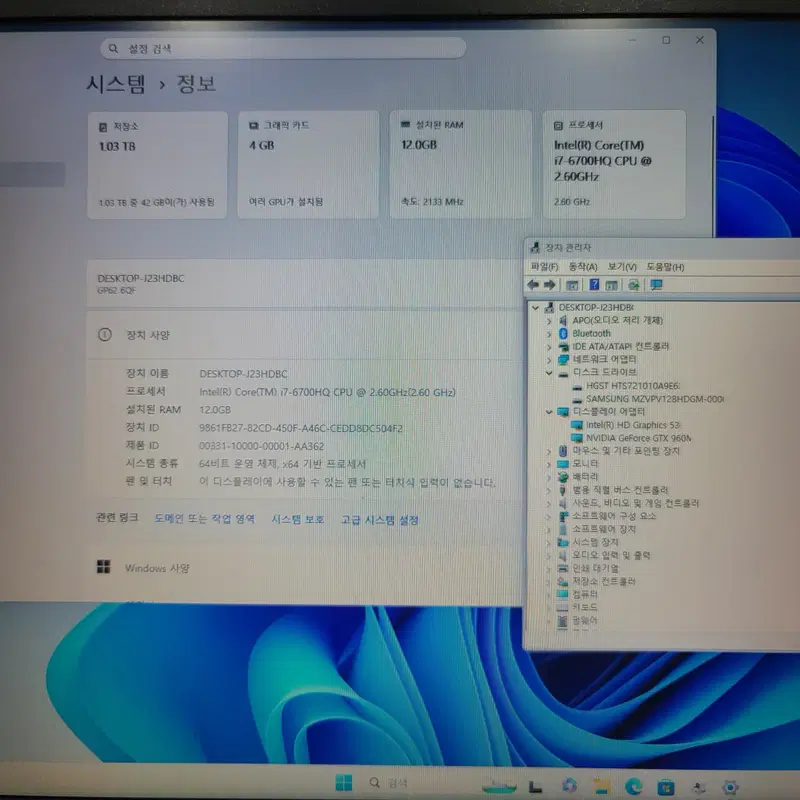This screenshot has height=800, width=800.
Task: Select the 시스템 장치 tree item
Action: [595, 542]
